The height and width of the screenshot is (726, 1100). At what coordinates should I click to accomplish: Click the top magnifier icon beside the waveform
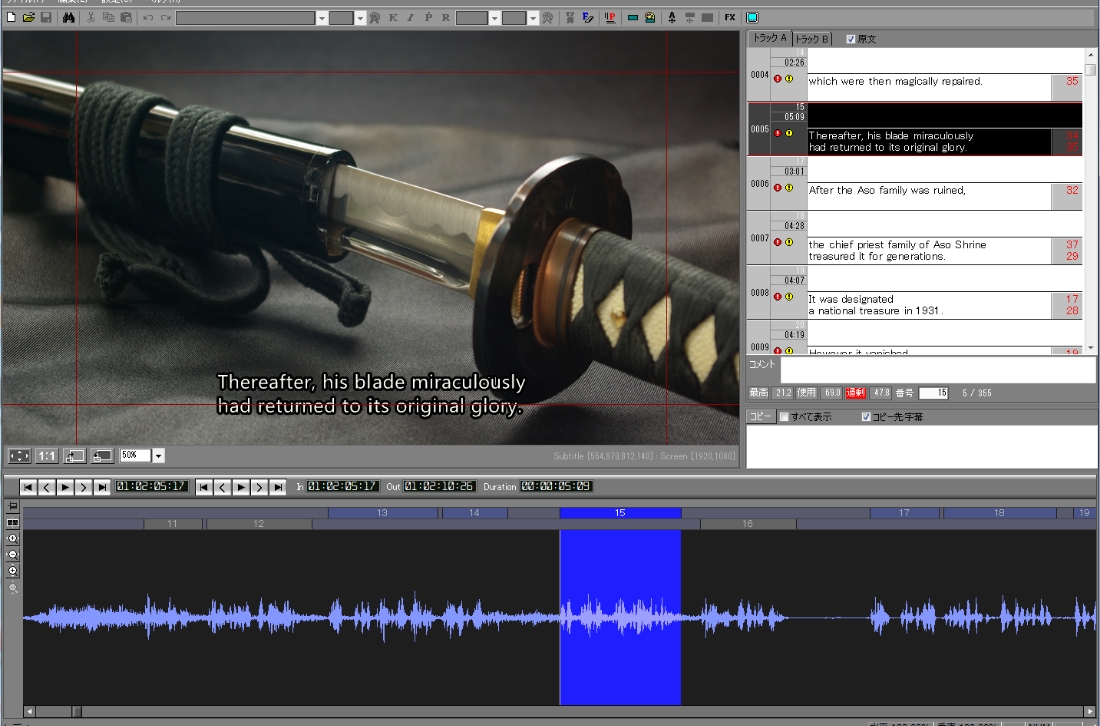tap(13, 539)
